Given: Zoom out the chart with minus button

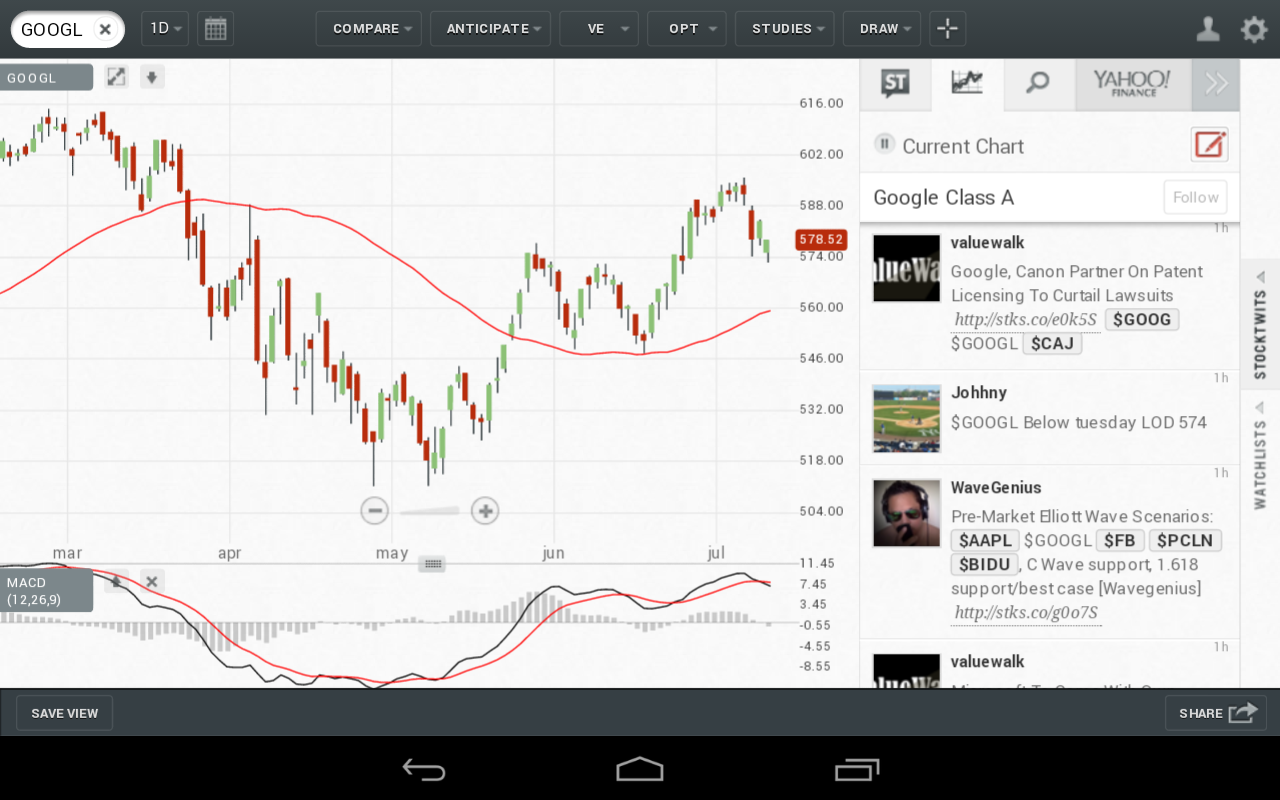Looking at the screenshot, I should [x=375, y=511].
